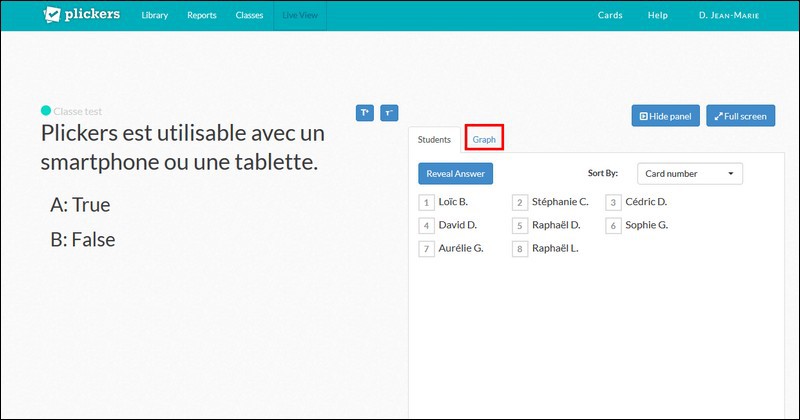This screenshot has height=420, width=800.
Task: Switch to the Graph tab
Action: pyautogui.click(x=485, y=140)
